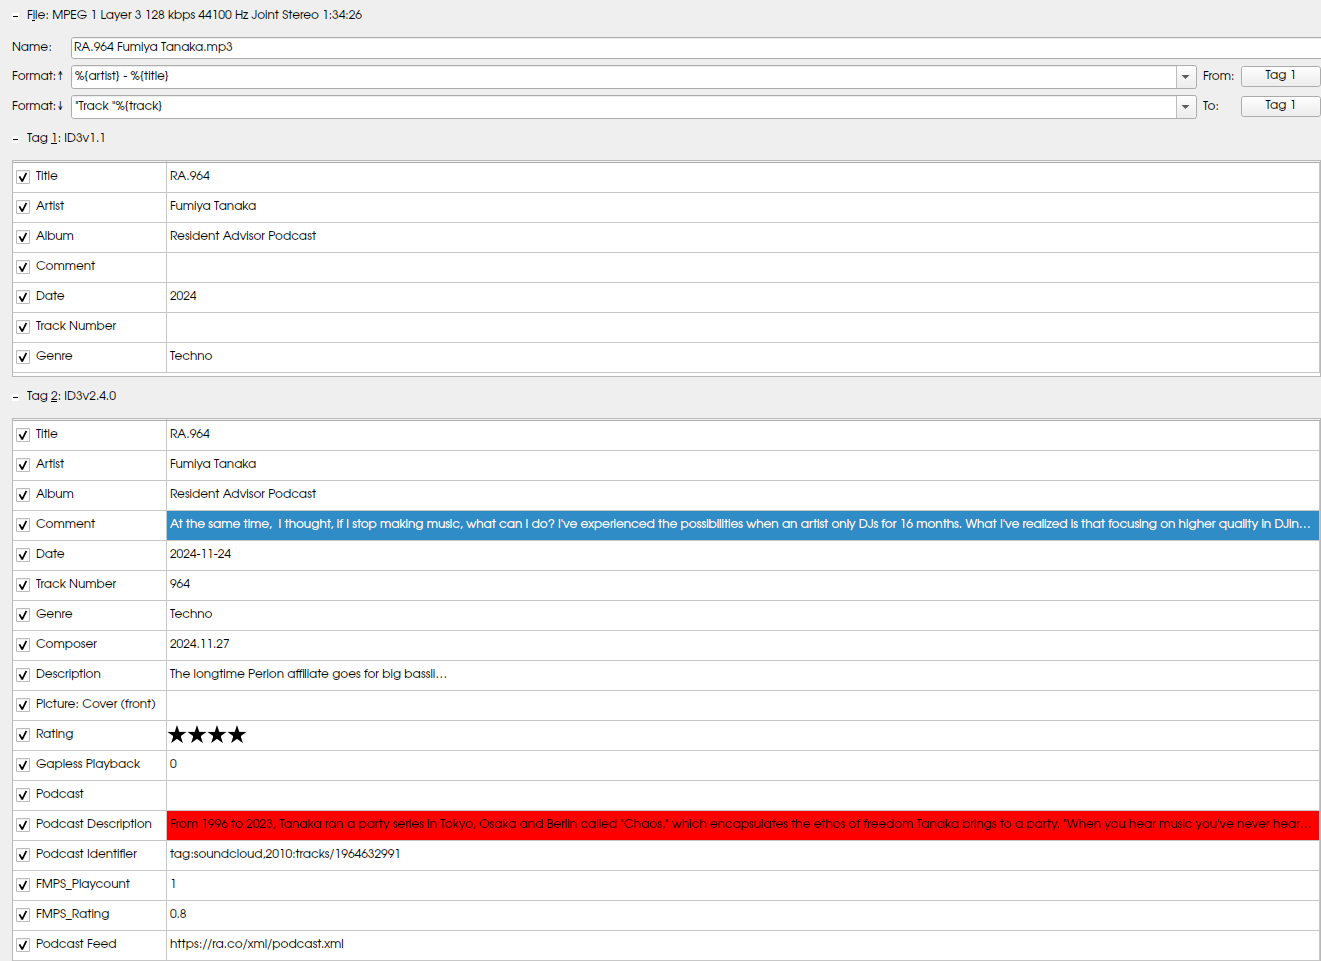Image resolution: width=1321 pixels, height=961 pixels.
Task: Uncheck Podcast Identifier checkbox
Action: pyautogui.click(x=23, y=855)
